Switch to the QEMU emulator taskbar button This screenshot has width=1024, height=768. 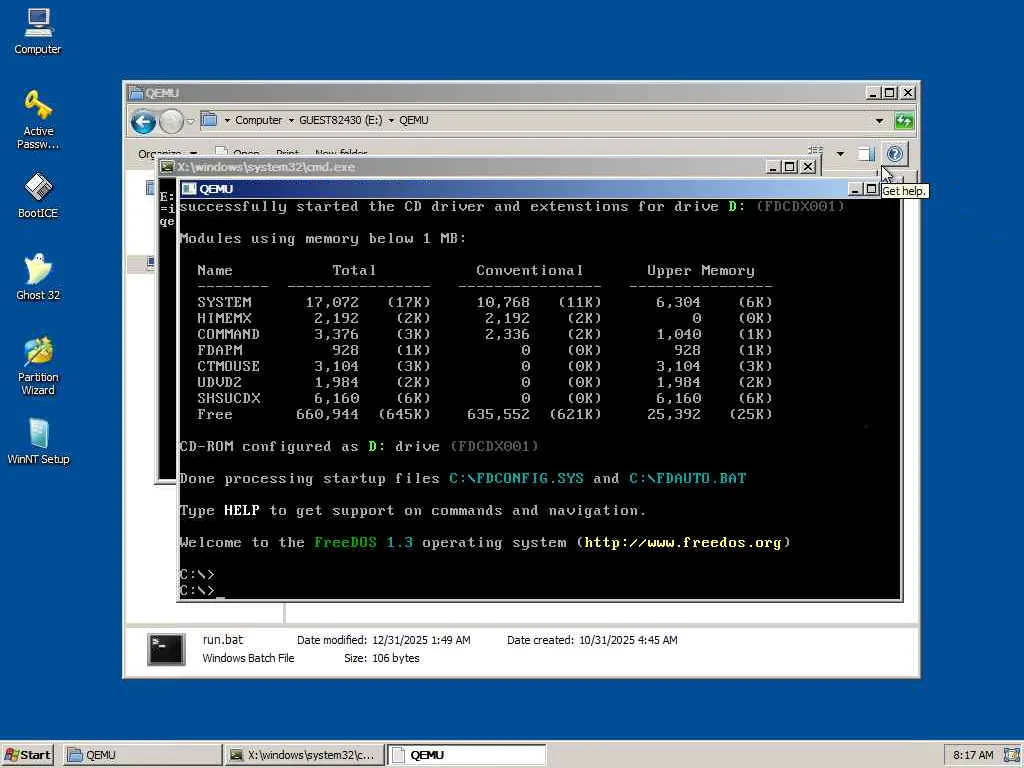pyautogui.click(x=466, y=755)
